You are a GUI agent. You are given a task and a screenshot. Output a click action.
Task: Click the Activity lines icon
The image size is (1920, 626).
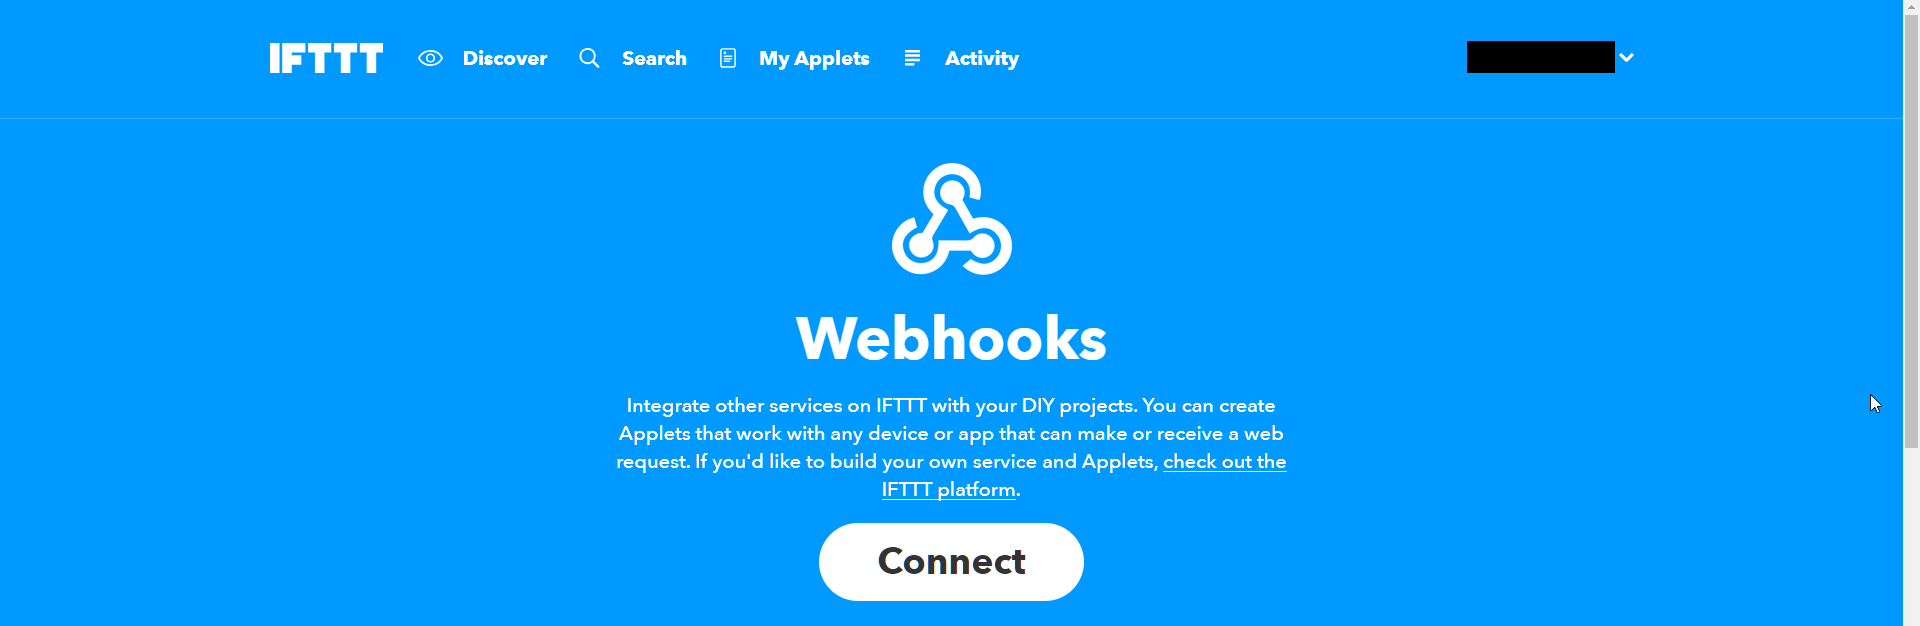[x=912, y=58]
